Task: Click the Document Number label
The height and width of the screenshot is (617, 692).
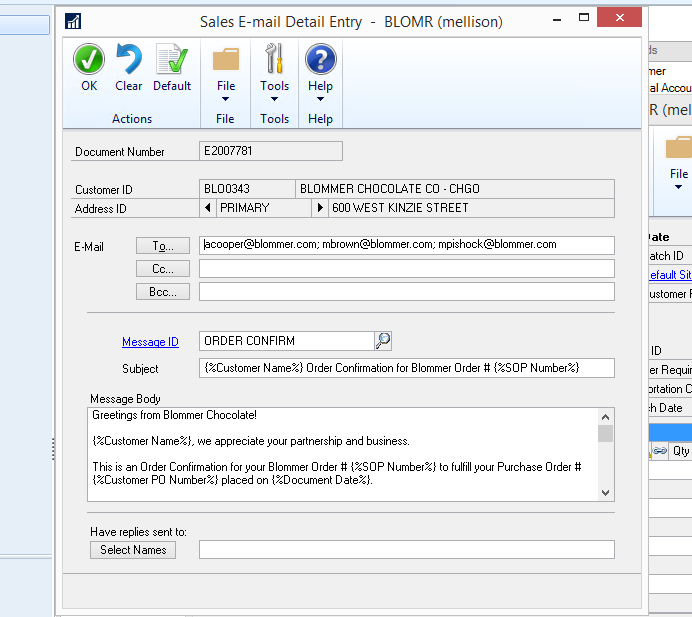Action: pos(120,152)
